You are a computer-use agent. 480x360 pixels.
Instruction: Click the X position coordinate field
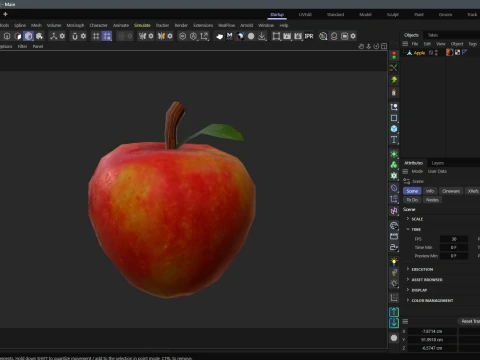432,331
